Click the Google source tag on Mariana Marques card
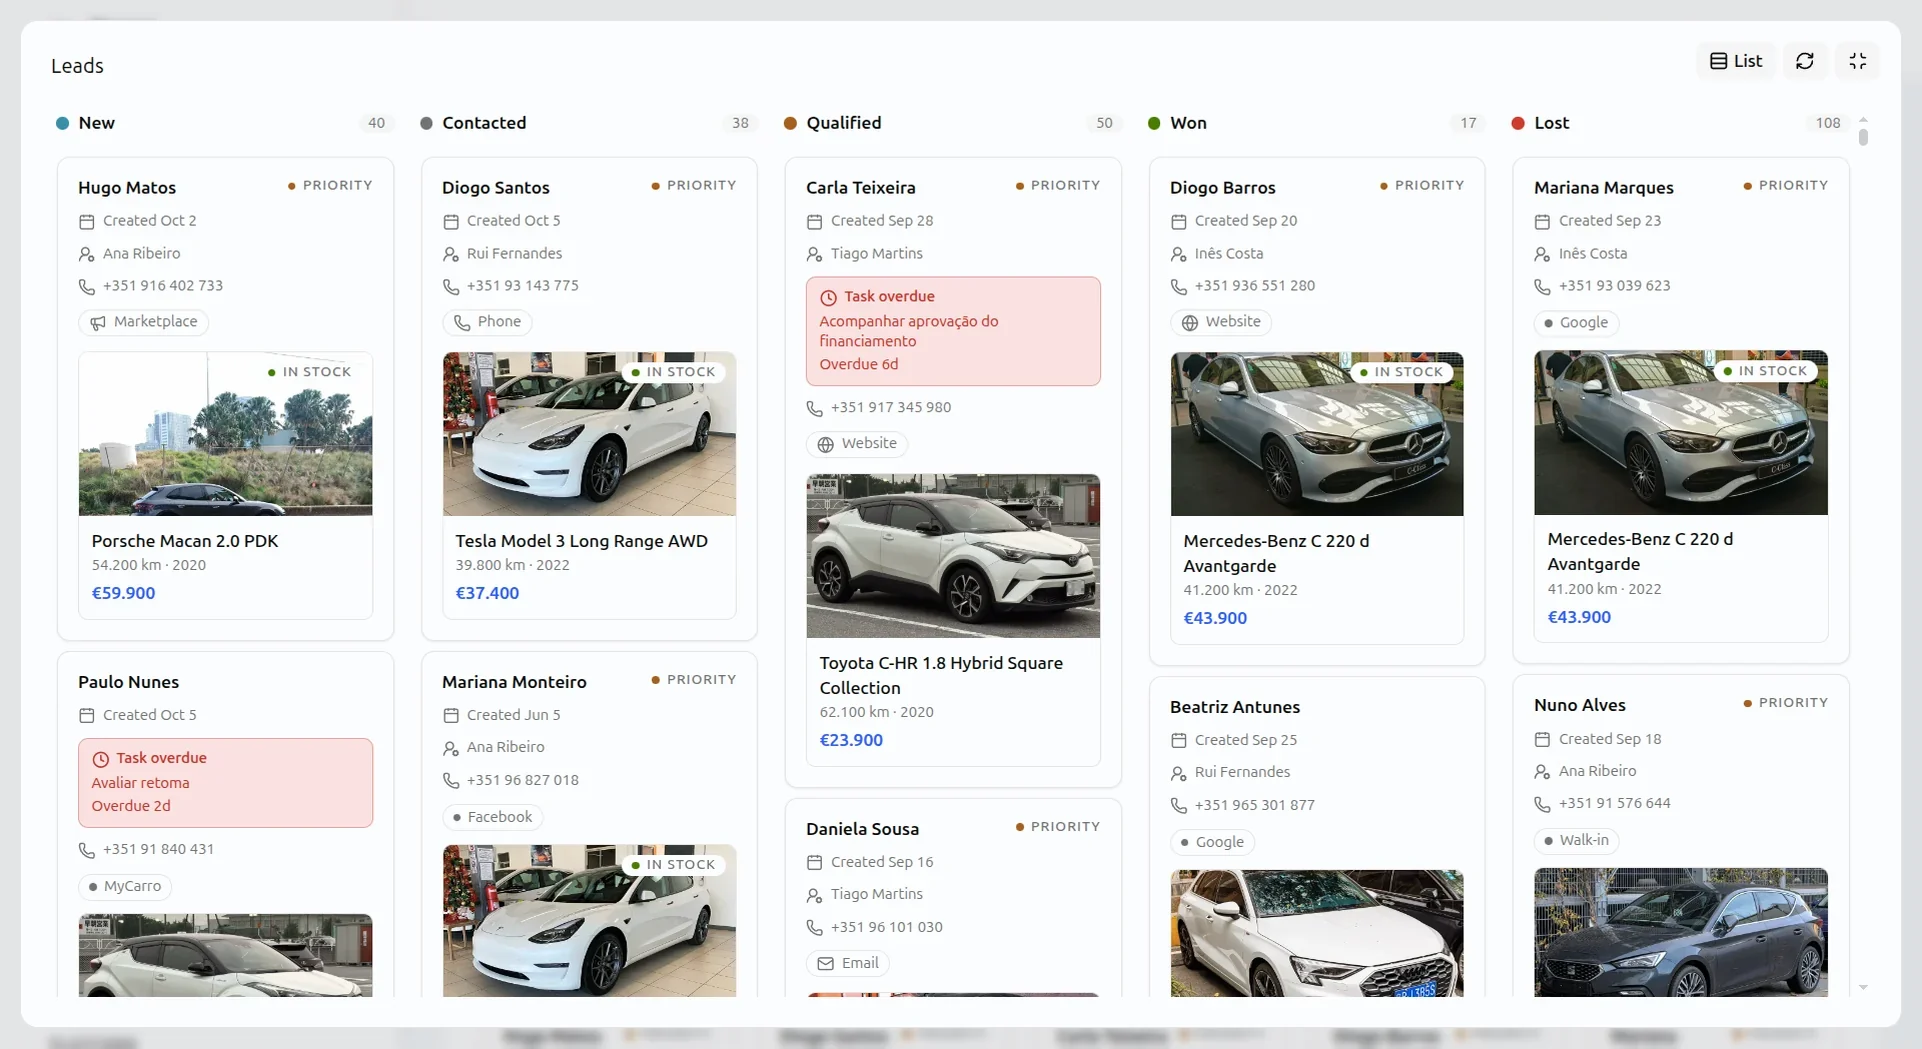Image resolution: width=1922 pixels, height=1049 pixels. [1576, 323]
